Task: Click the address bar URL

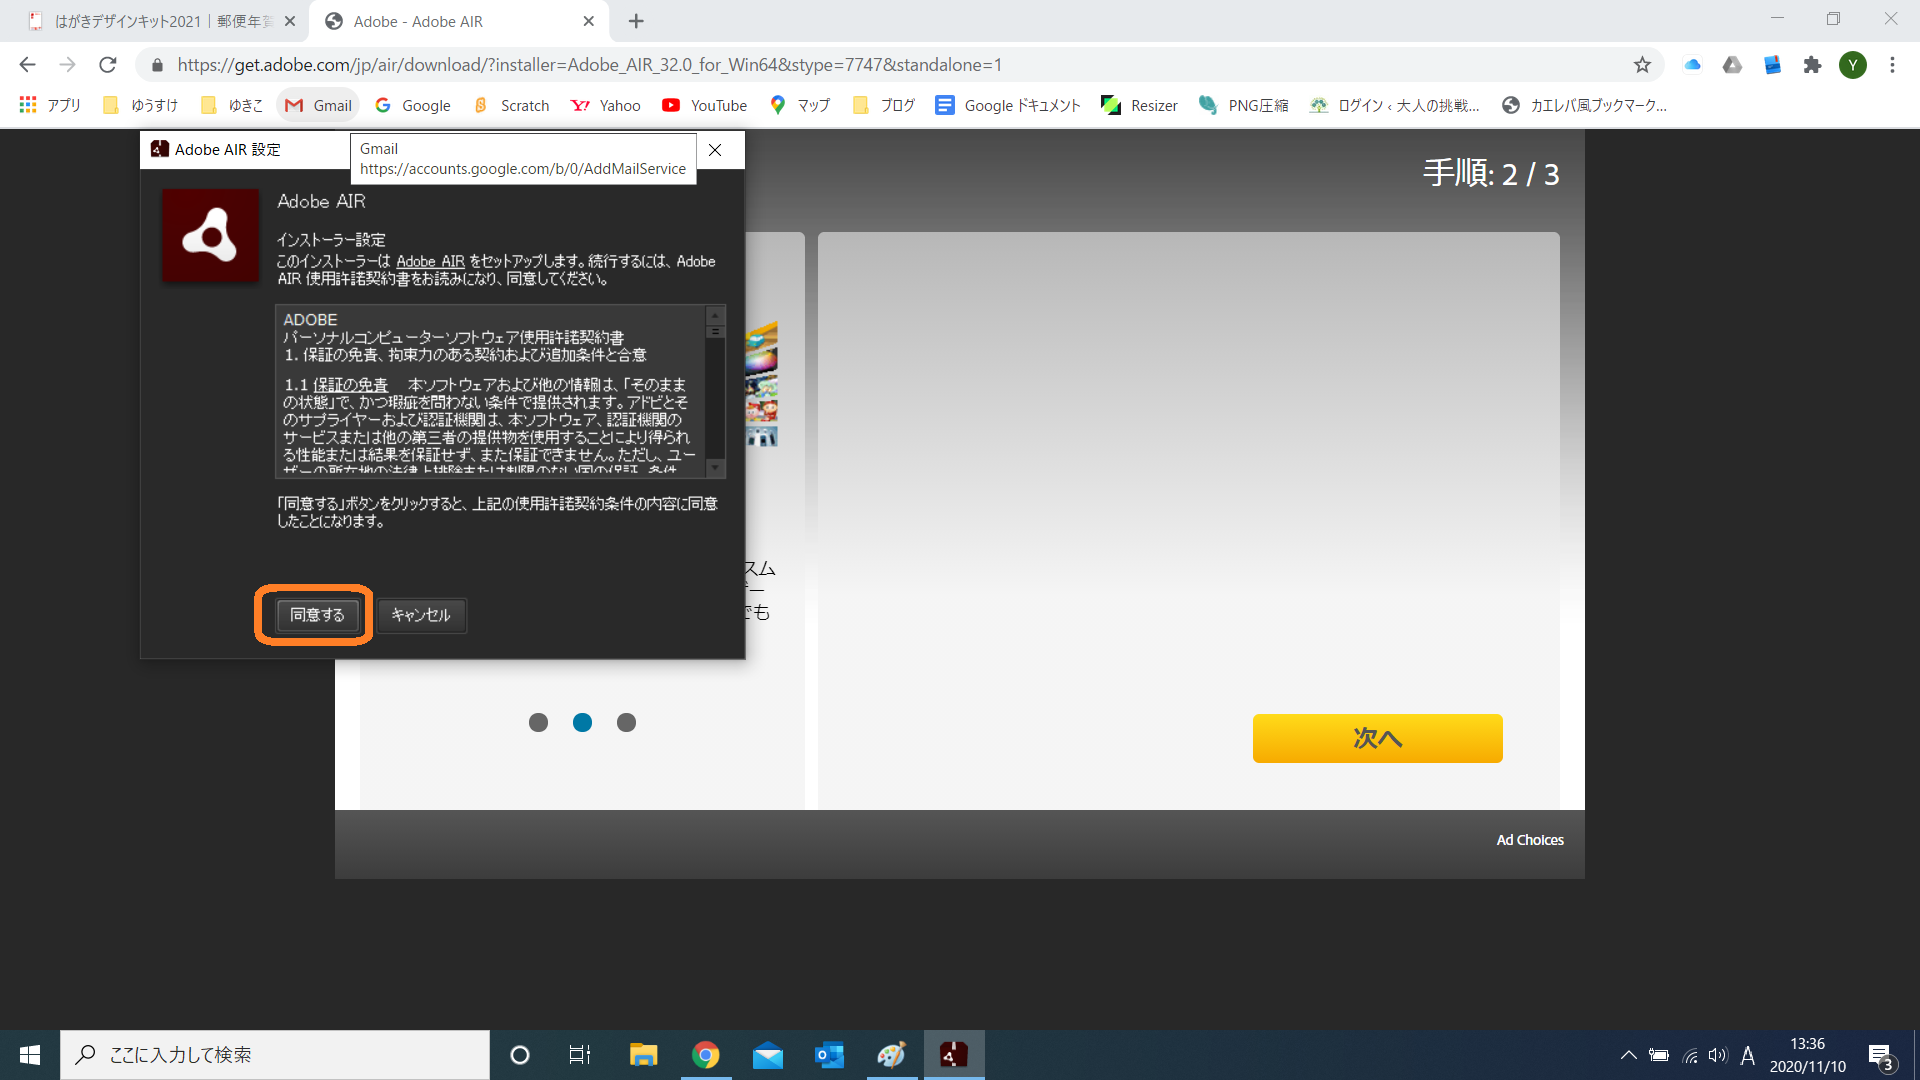Action: 589,65
